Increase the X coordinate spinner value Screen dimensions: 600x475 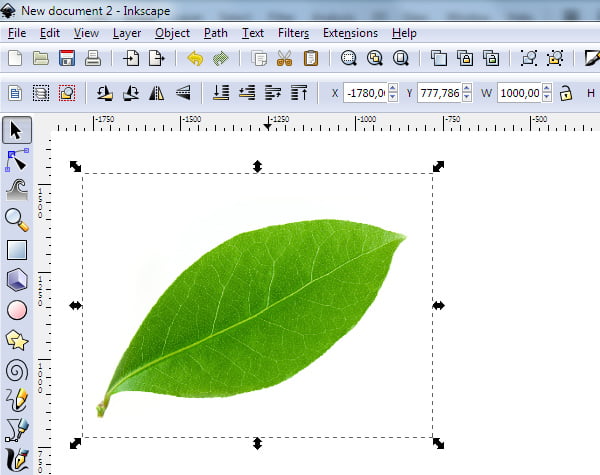393,88
